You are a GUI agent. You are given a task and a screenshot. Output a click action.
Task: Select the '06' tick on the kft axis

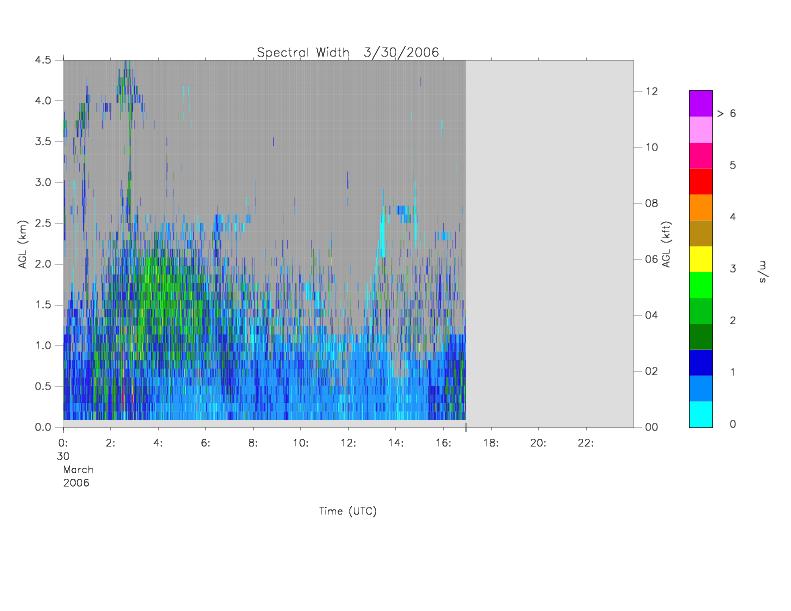point(652,259)
